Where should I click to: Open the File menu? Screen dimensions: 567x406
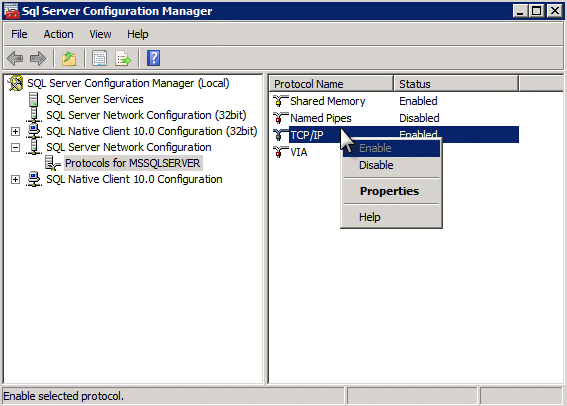[19, 34]
